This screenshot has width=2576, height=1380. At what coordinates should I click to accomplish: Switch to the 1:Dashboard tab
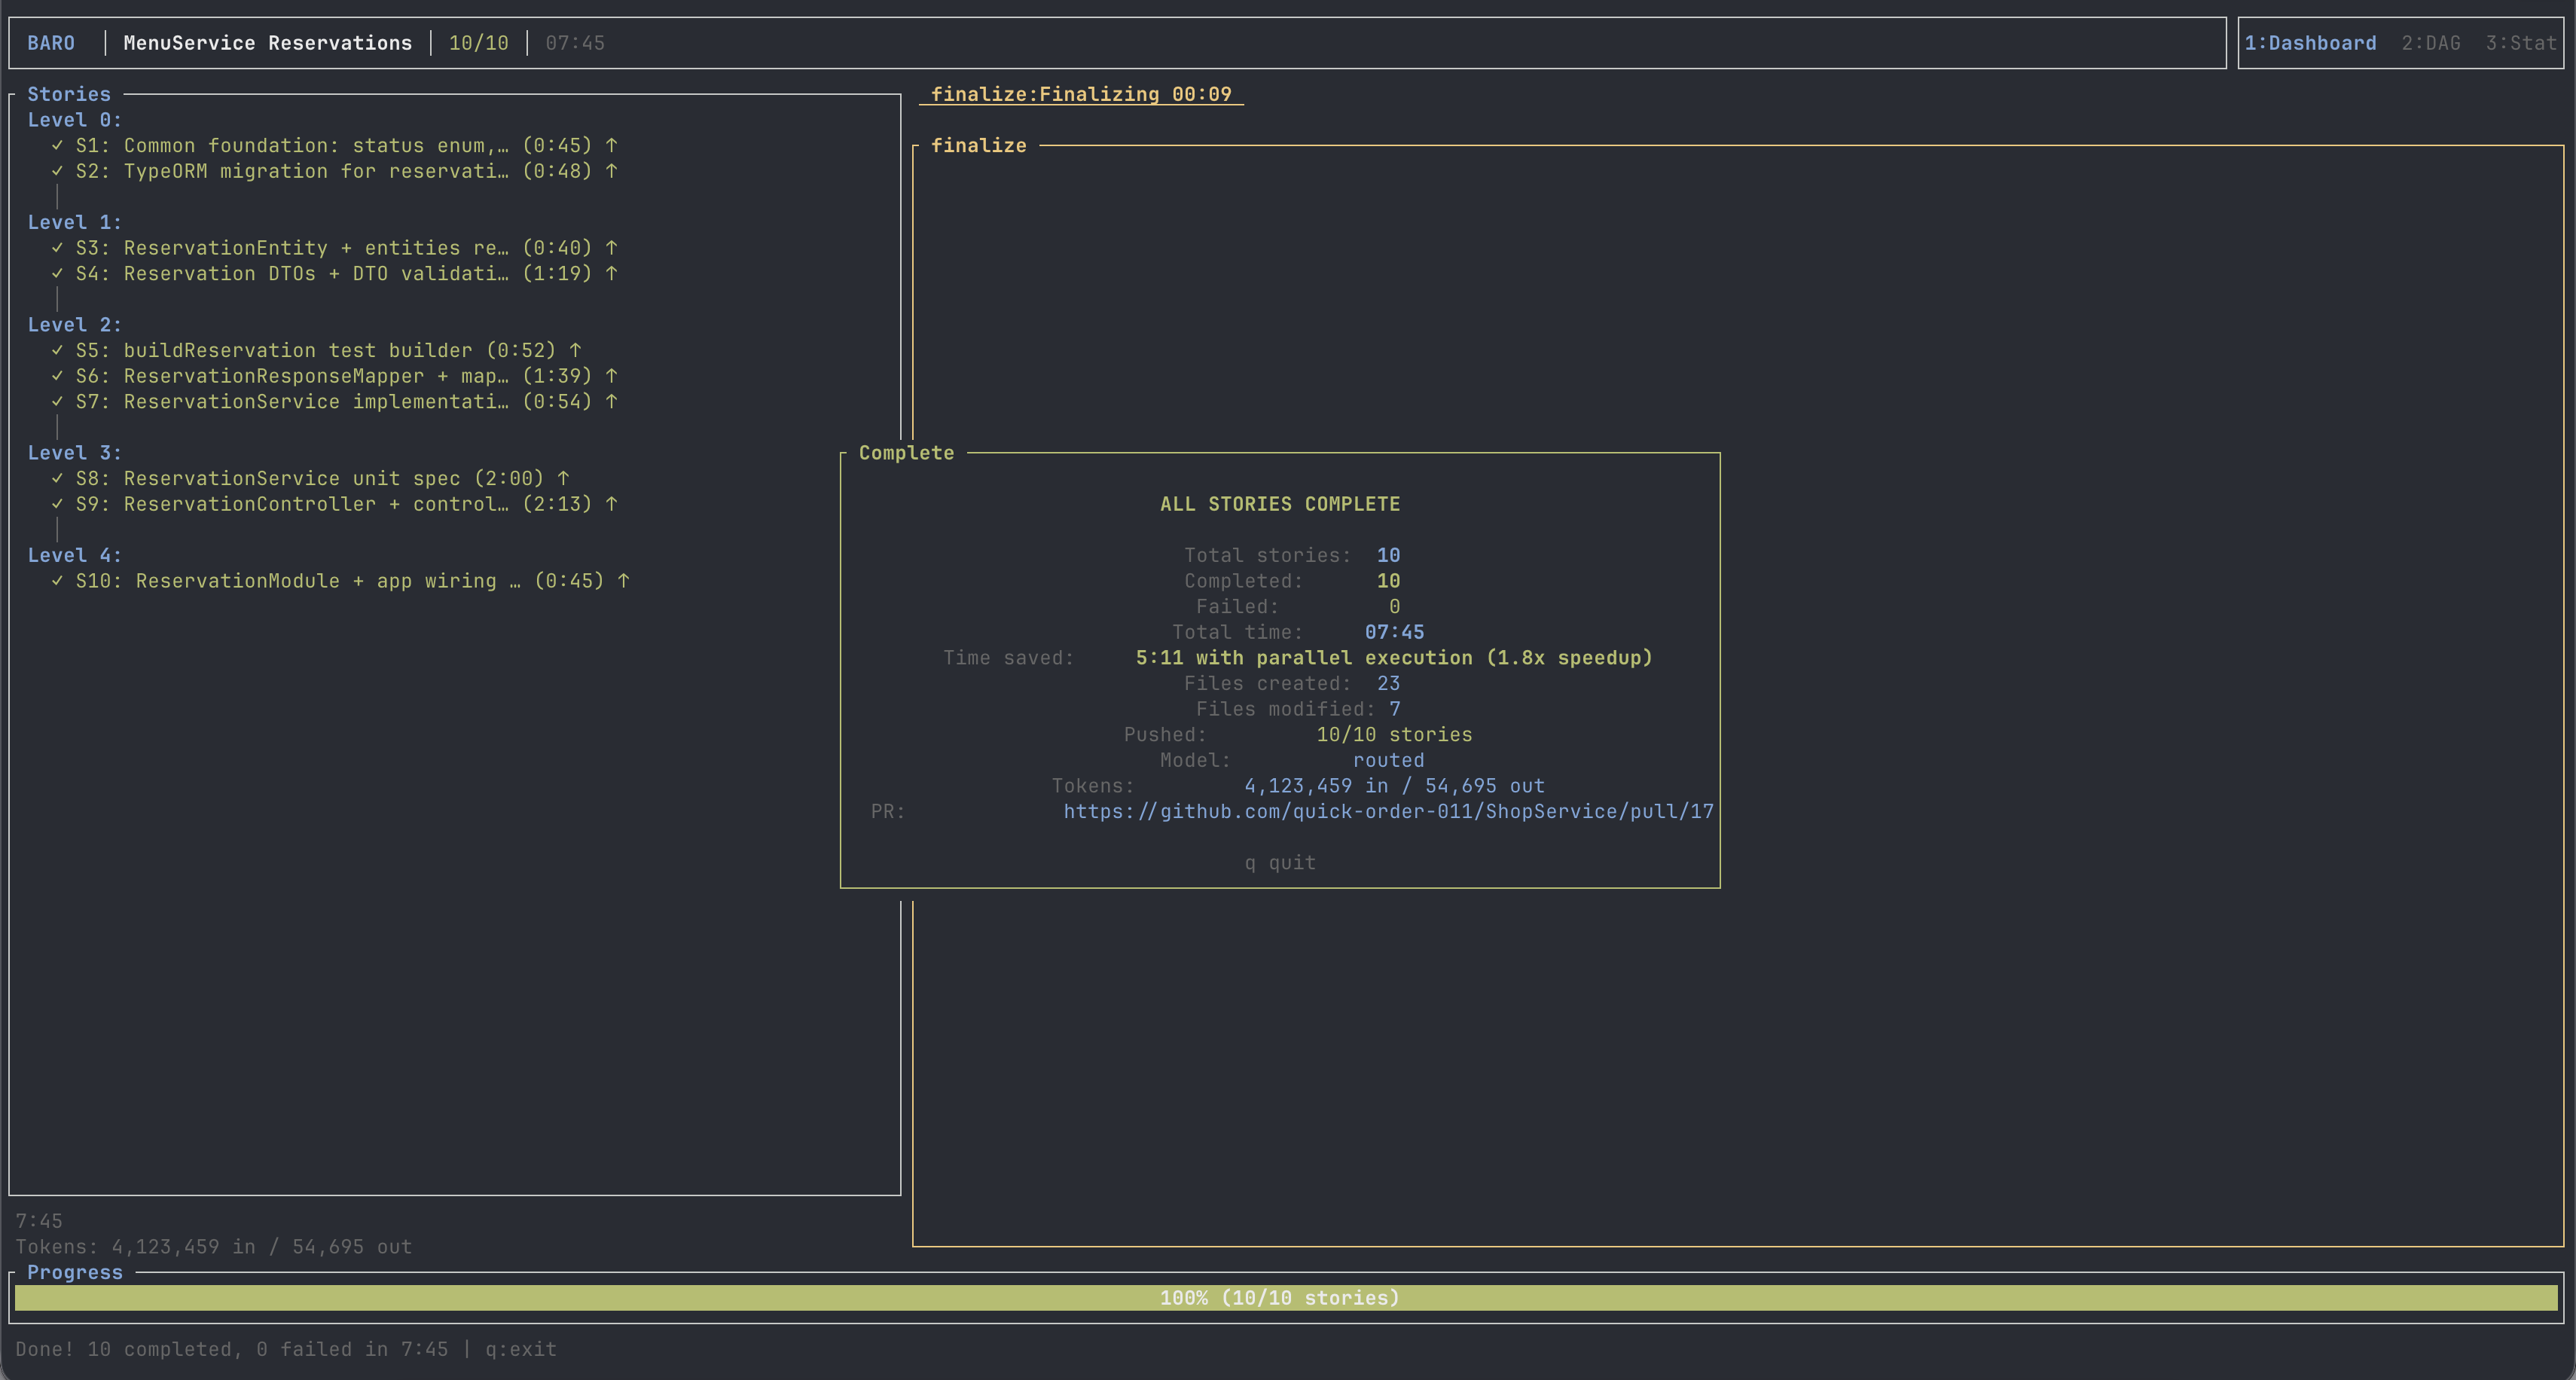coord(2310,43)
